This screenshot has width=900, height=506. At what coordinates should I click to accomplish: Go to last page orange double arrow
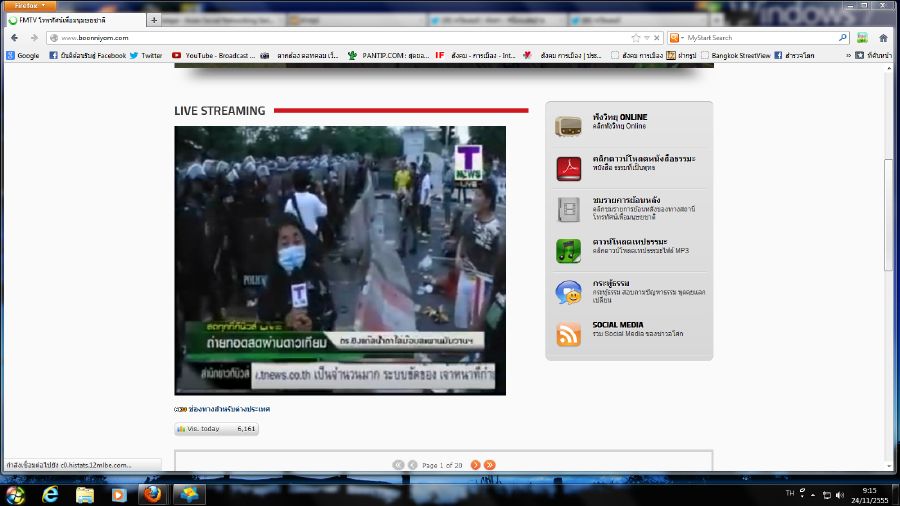489,465
